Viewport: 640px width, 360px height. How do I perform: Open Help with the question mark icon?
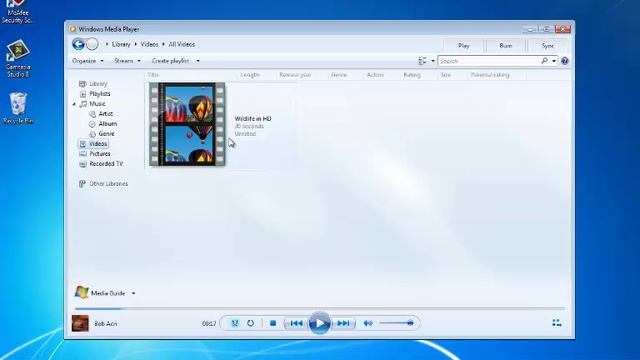pos(564,61)
